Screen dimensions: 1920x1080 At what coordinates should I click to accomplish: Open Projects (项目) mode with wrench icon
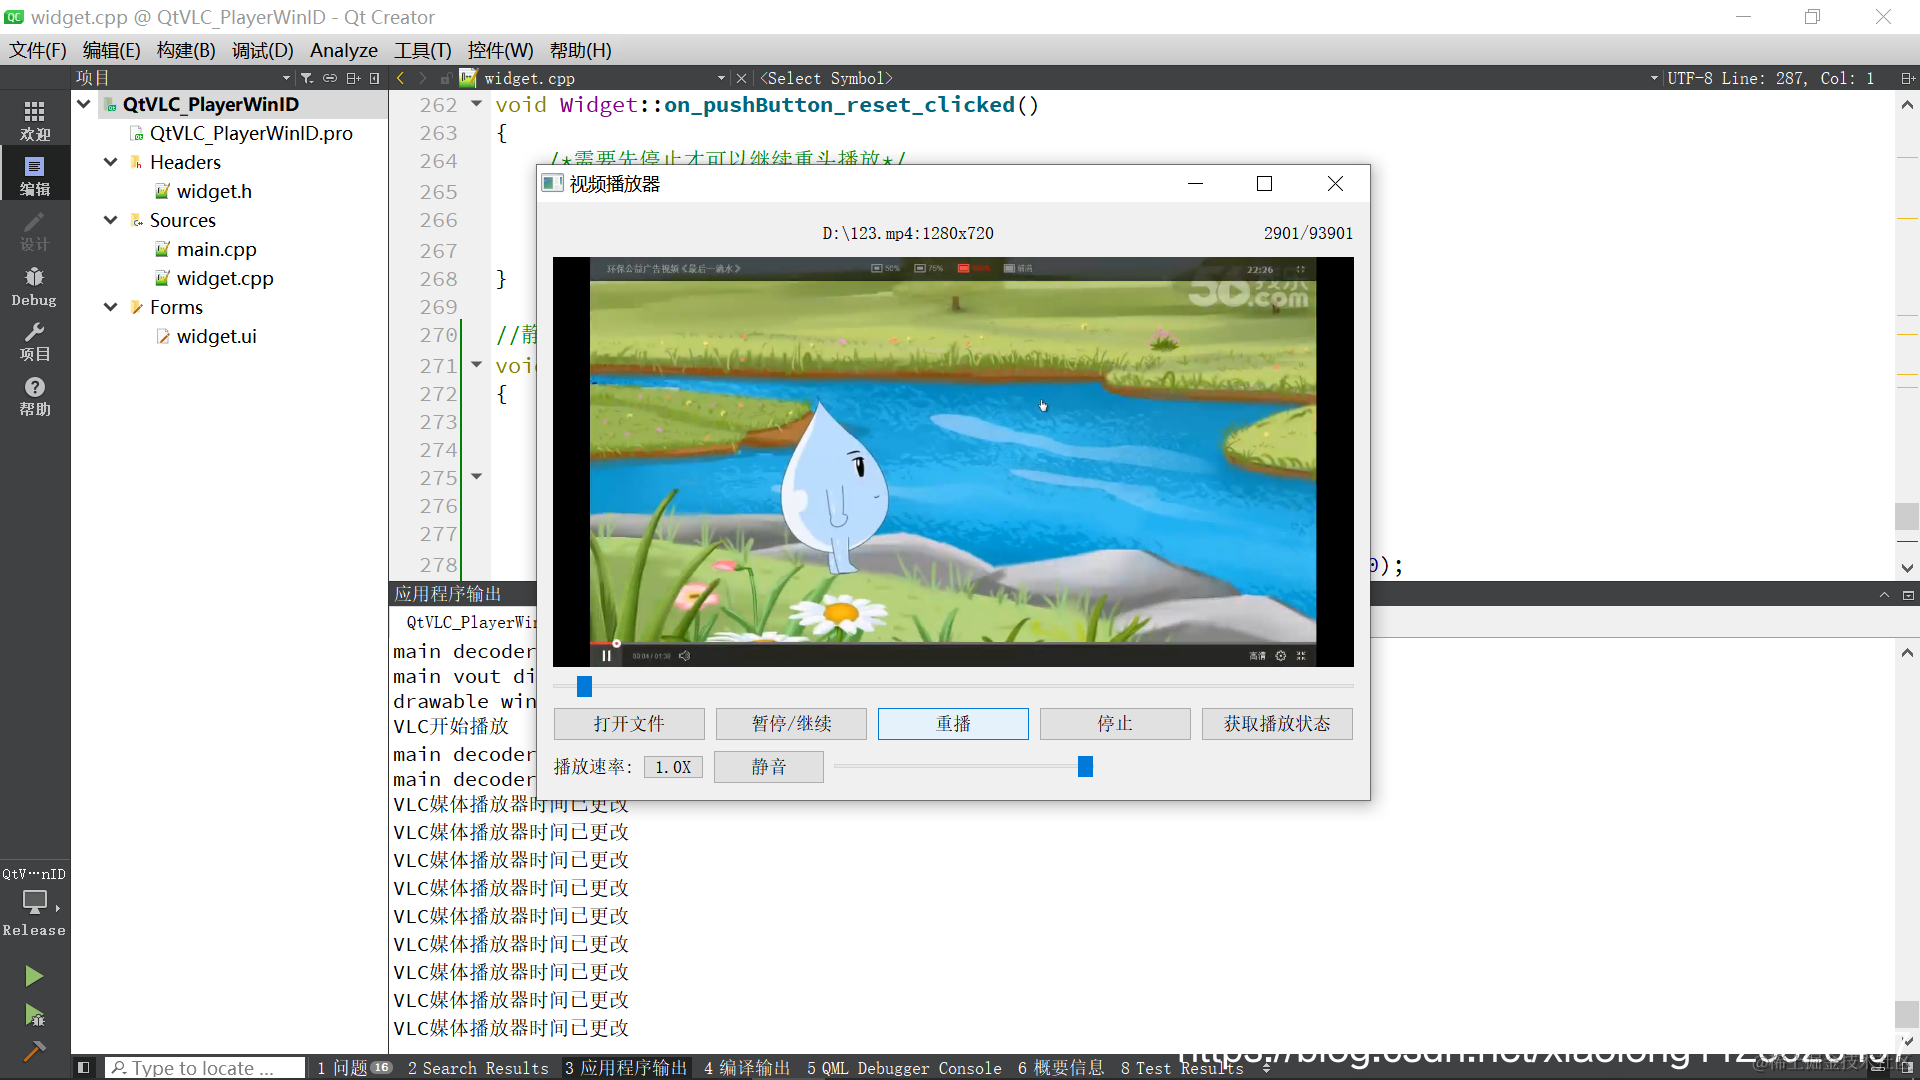[34, 341]
